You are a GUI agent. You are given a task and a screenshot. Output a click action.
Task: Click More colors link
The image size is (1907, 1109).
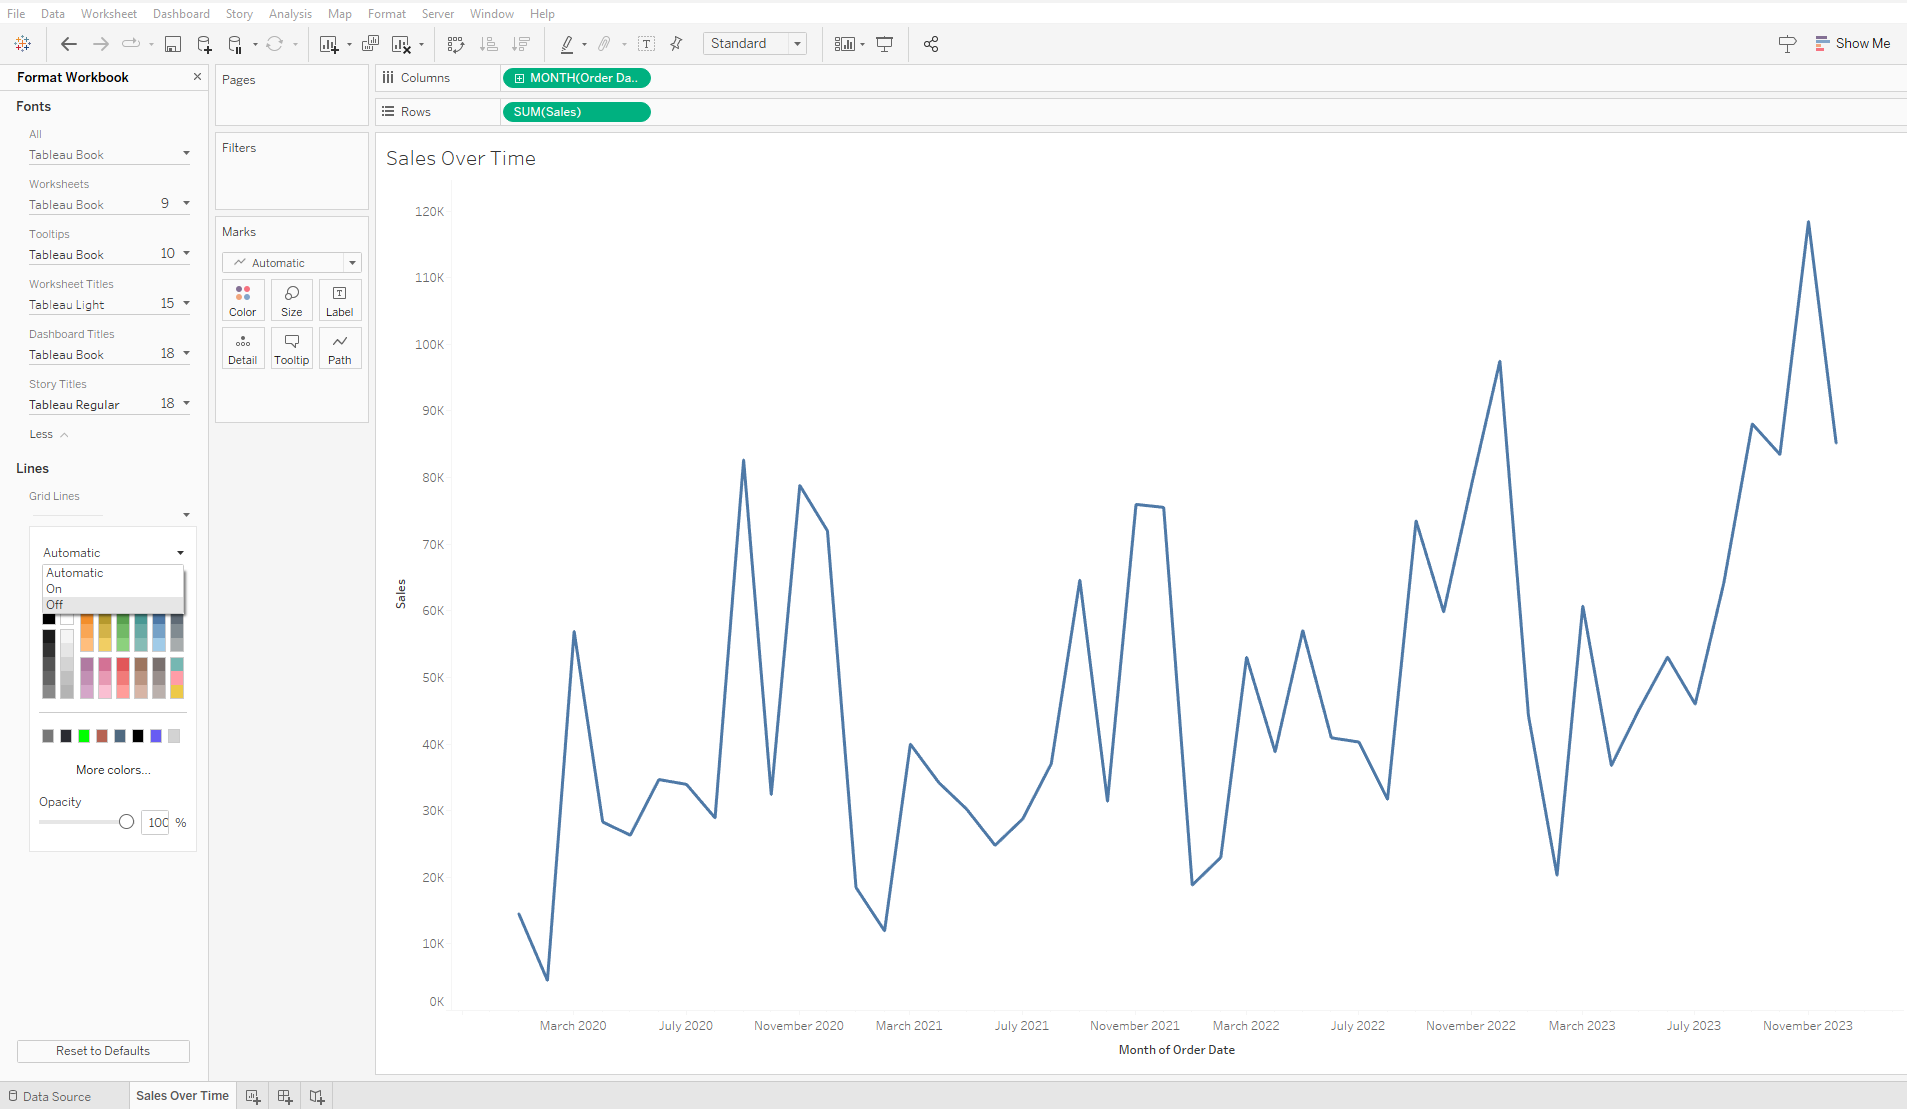click(x=113, y=770)
